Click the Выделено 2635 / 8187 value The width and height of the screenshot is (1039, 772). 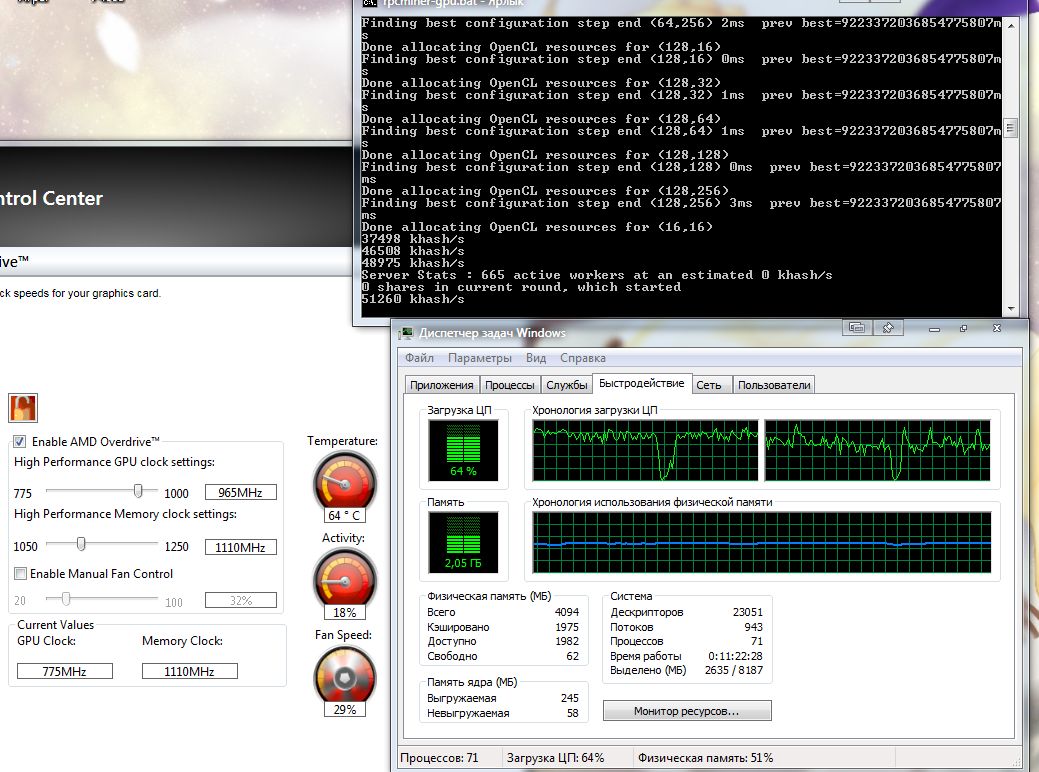734,671
